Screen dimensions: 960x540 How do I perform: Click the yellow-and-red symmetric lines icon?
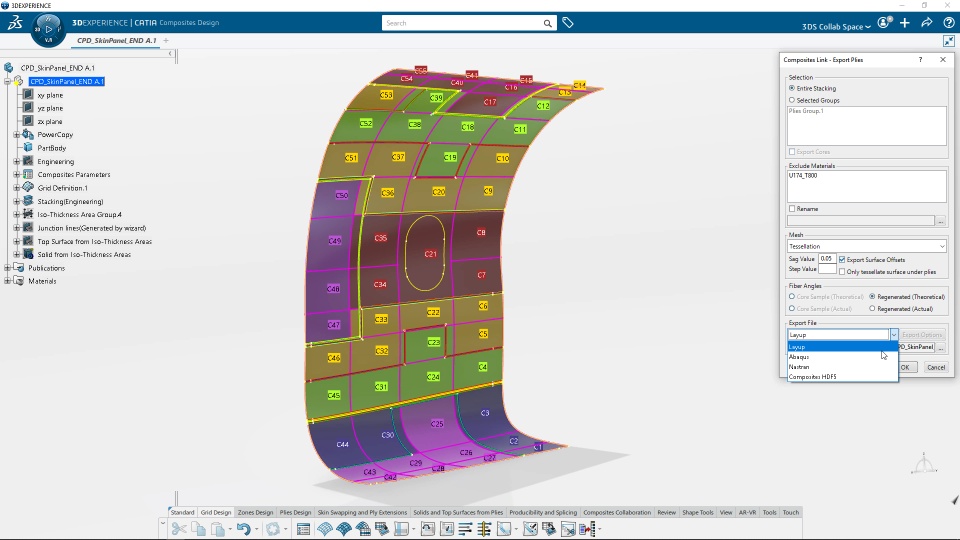pos(484,529)
